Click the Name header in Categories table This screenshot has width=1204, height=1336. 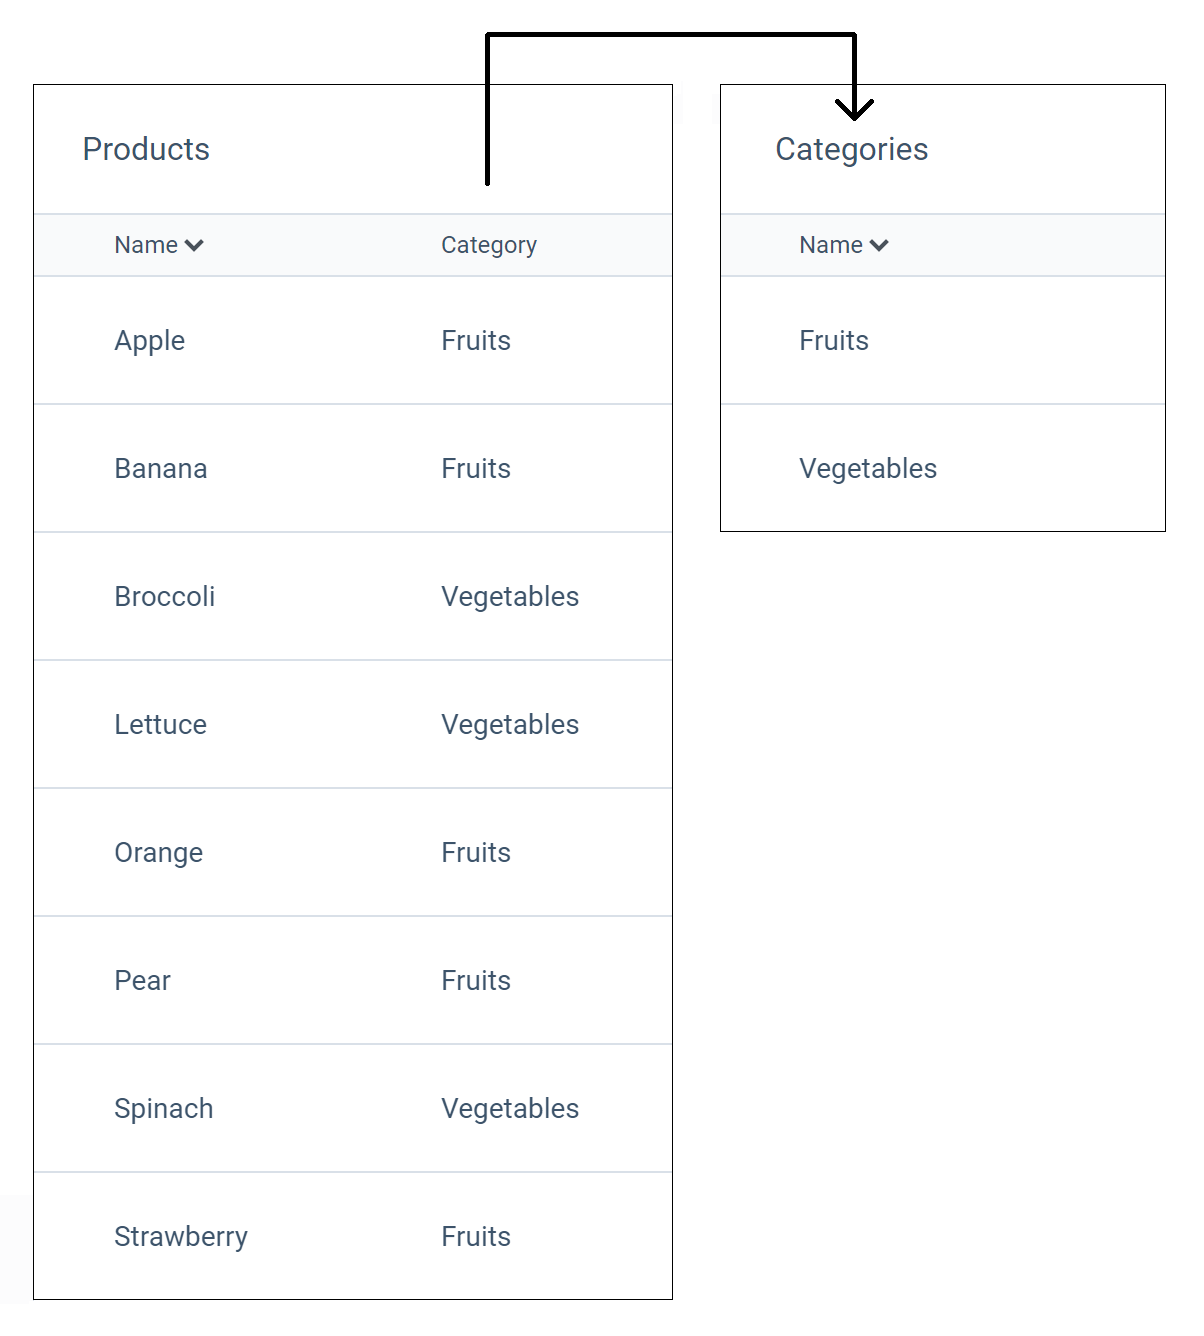[x=830, y=245]
